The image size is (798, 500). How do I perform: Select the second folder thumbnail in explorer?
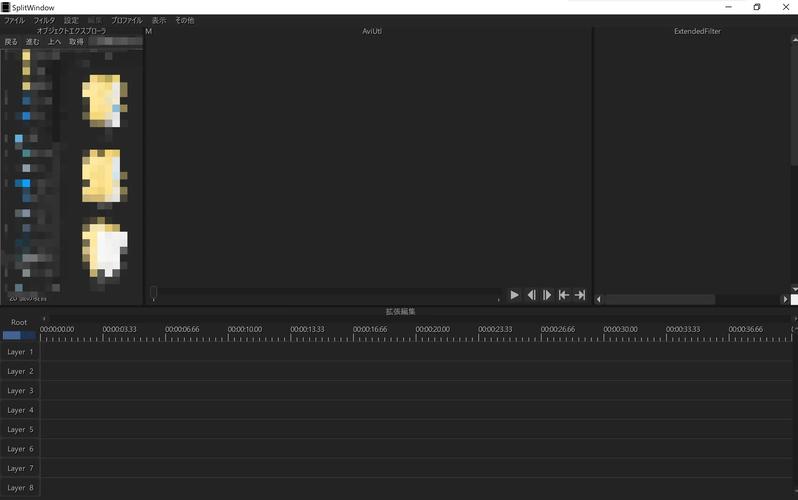[x=104, y=176]
